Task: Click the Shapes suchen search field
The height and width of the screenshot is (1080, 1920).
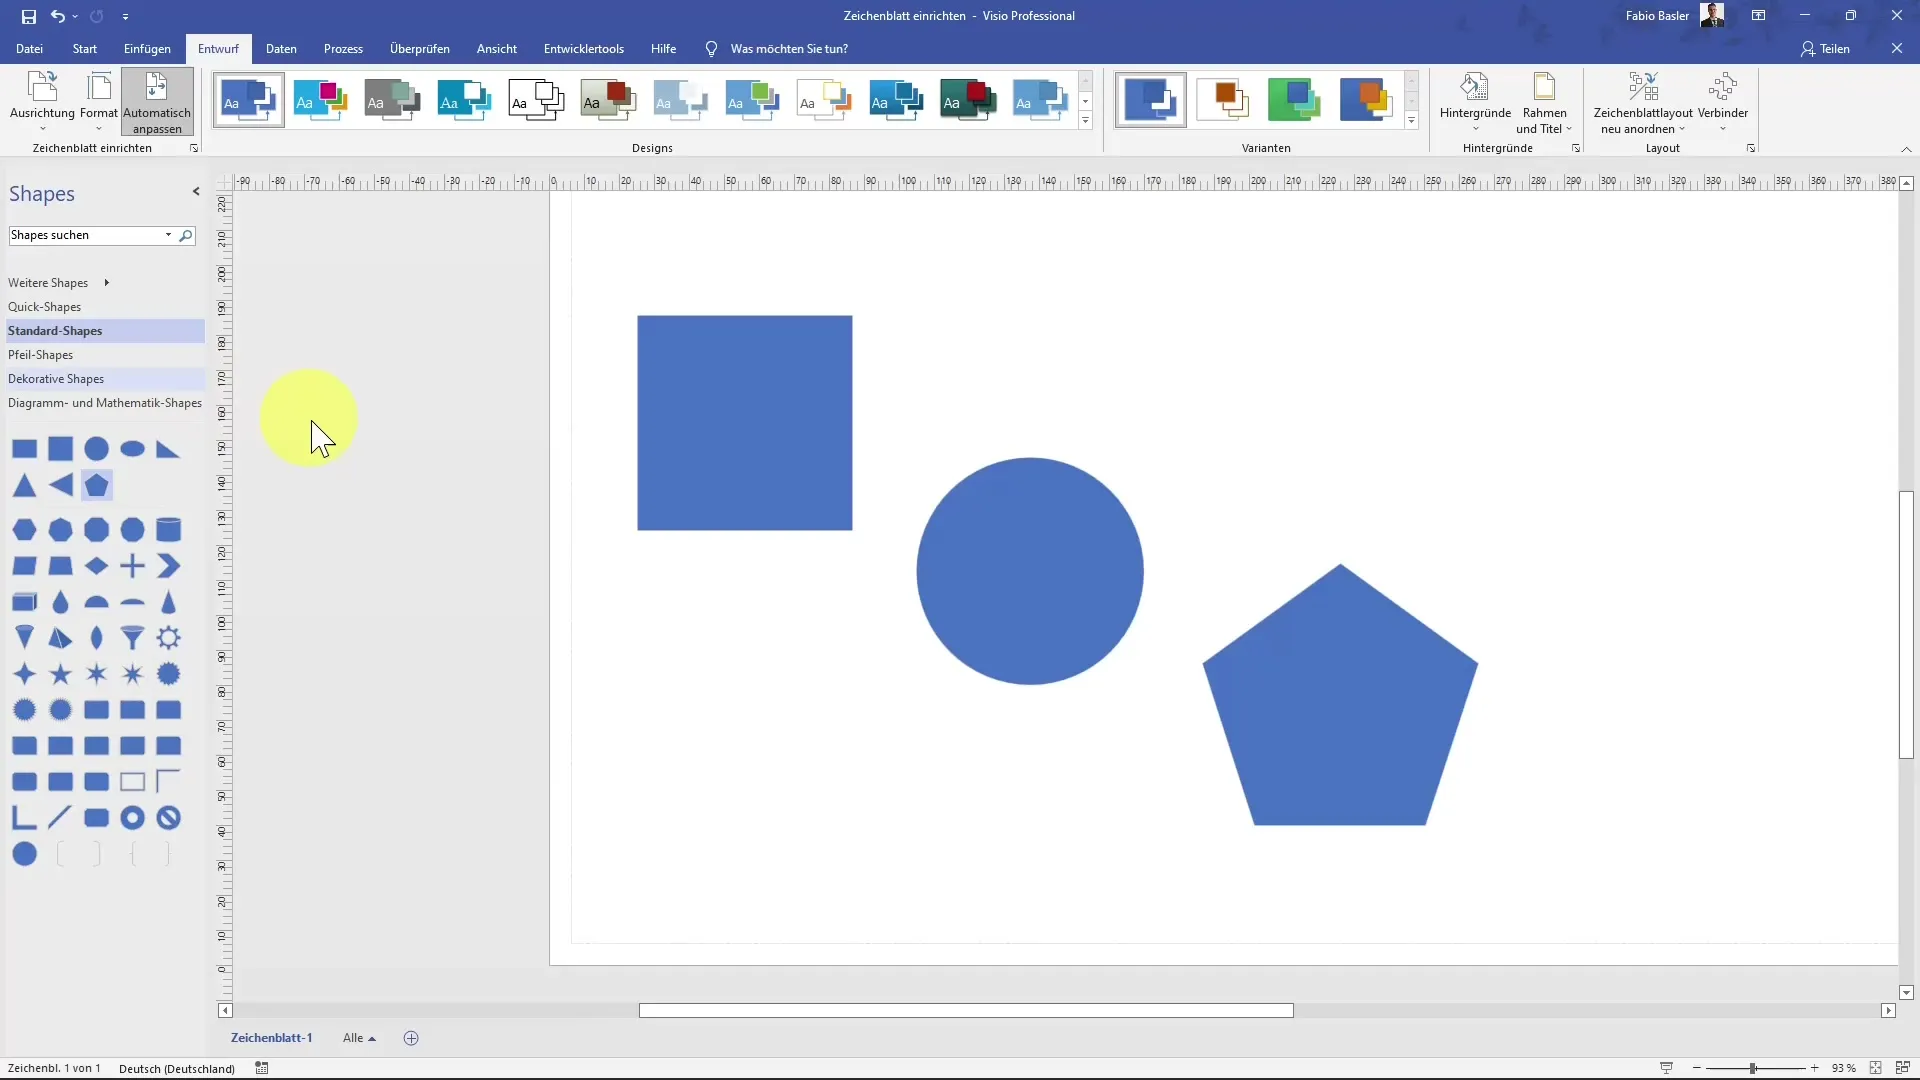Action: [x=85, y=235]
